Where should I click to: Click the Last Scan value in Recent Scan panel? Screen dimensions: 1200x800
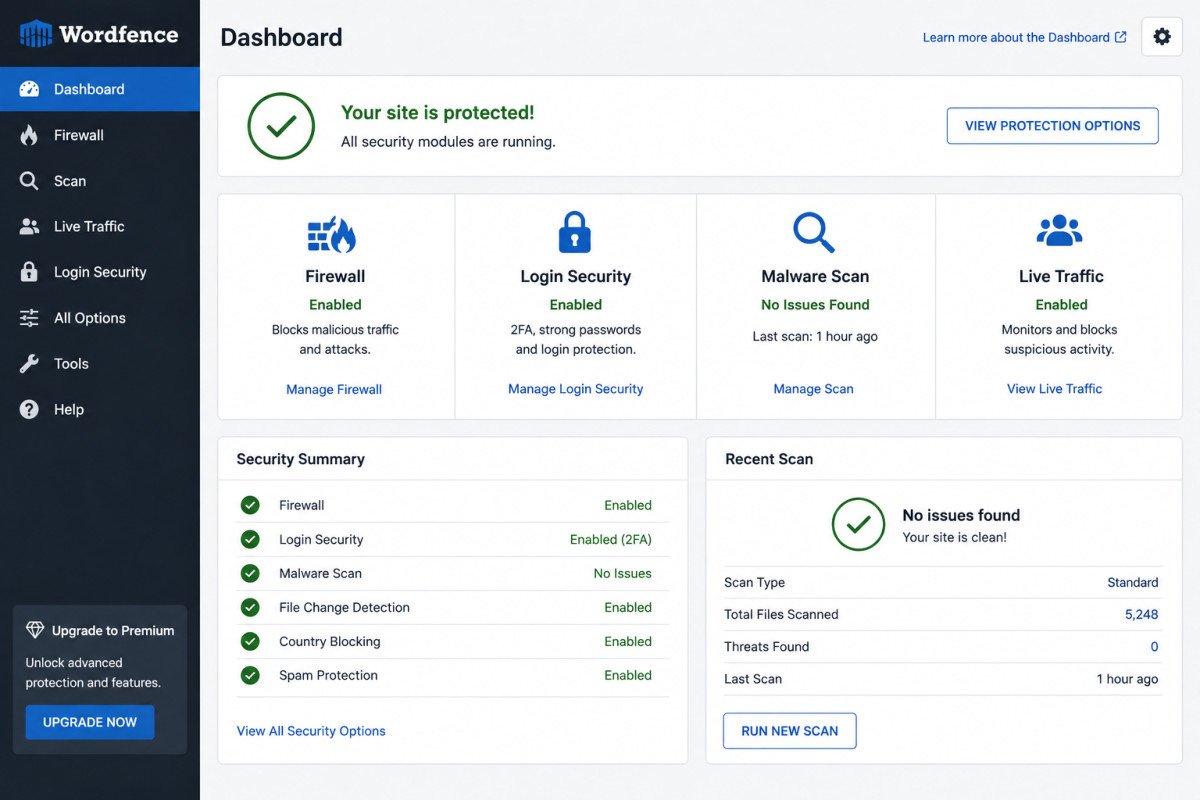pyautogui.click(x=1128, y=679)
